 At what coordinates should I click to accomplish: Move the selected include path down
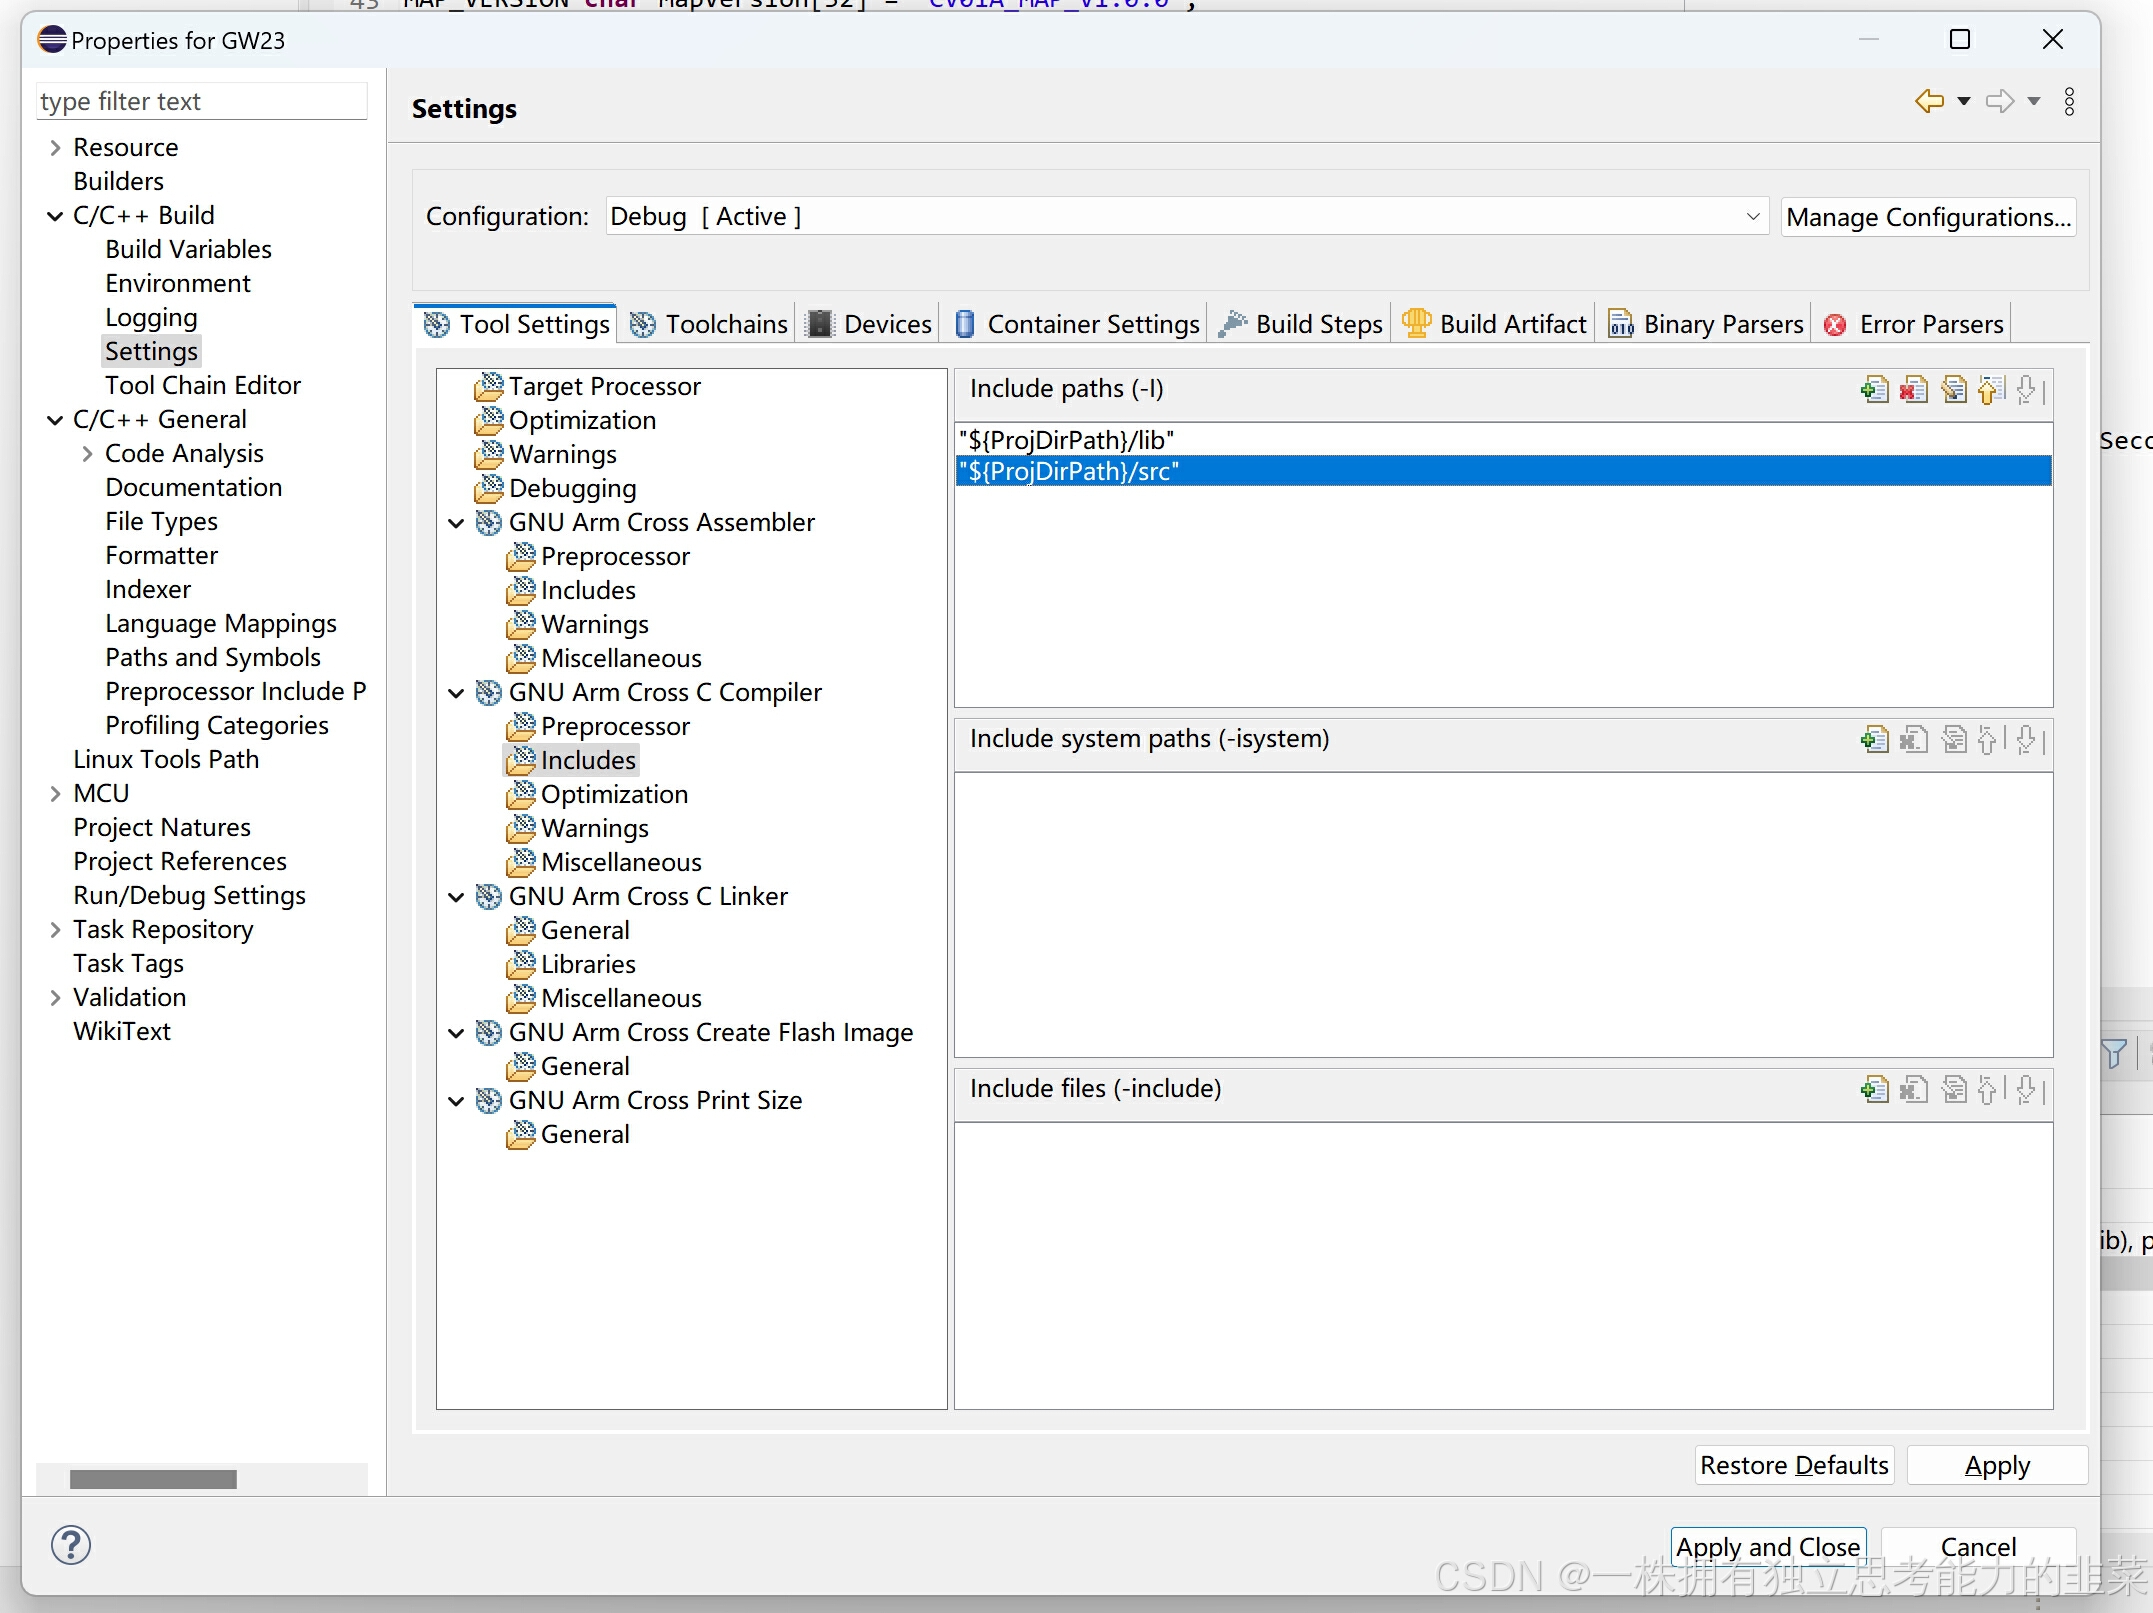pos(2029,390)
